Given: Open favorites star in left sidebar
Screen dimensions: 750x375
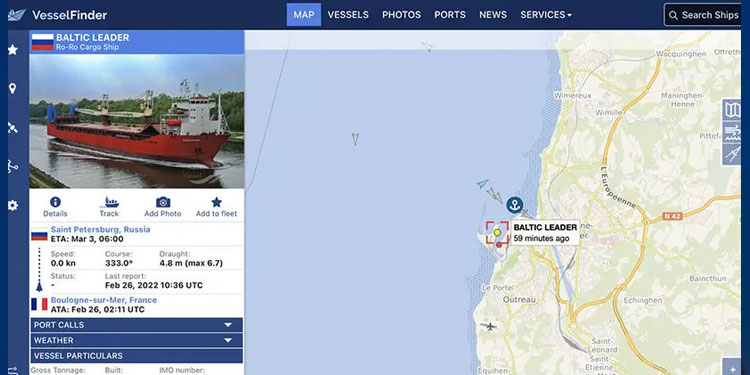Looking at the screenshot, I should coord(13,50).
